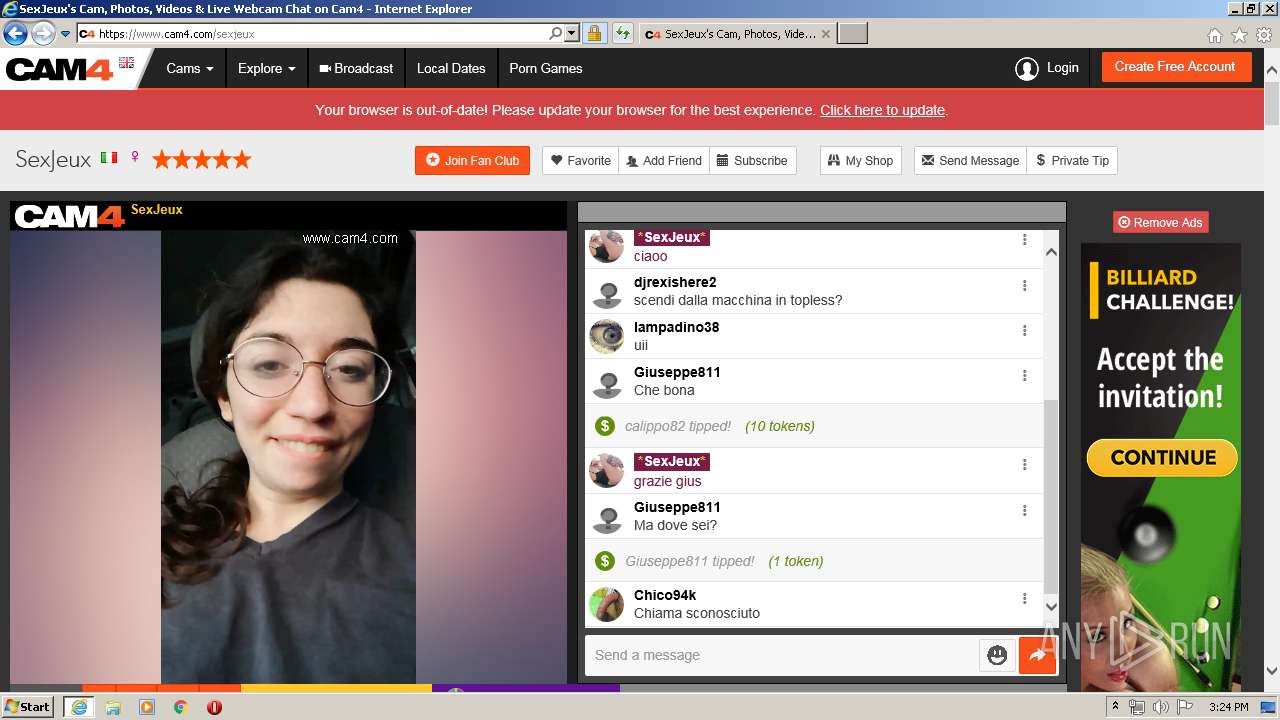Open options for Giuseppe811 'Che bona' message
The image size is (1280, 720).
click(1024, 375)
